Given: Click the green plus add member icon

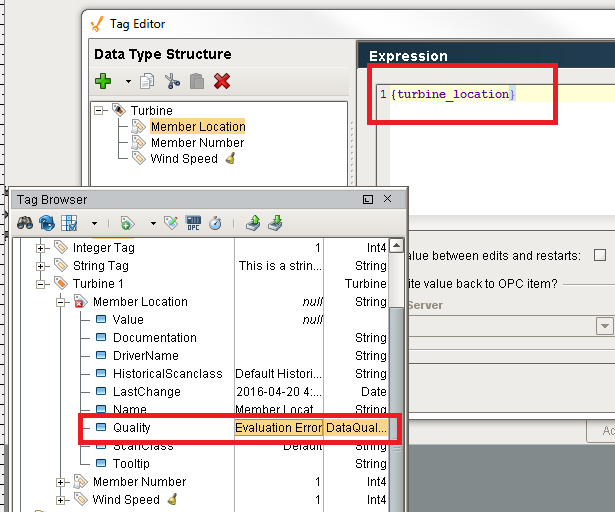Looking at the screenshot, I should [x=102, y=81].
